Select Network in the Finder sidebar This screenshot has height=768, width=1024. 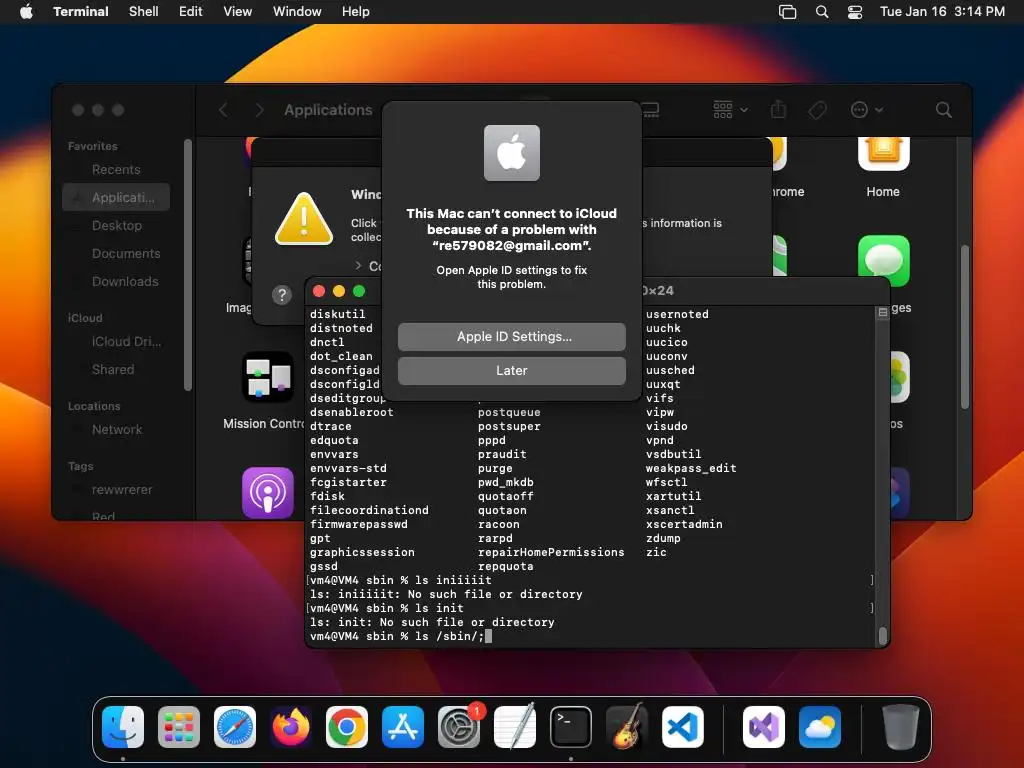click(116, 430)
